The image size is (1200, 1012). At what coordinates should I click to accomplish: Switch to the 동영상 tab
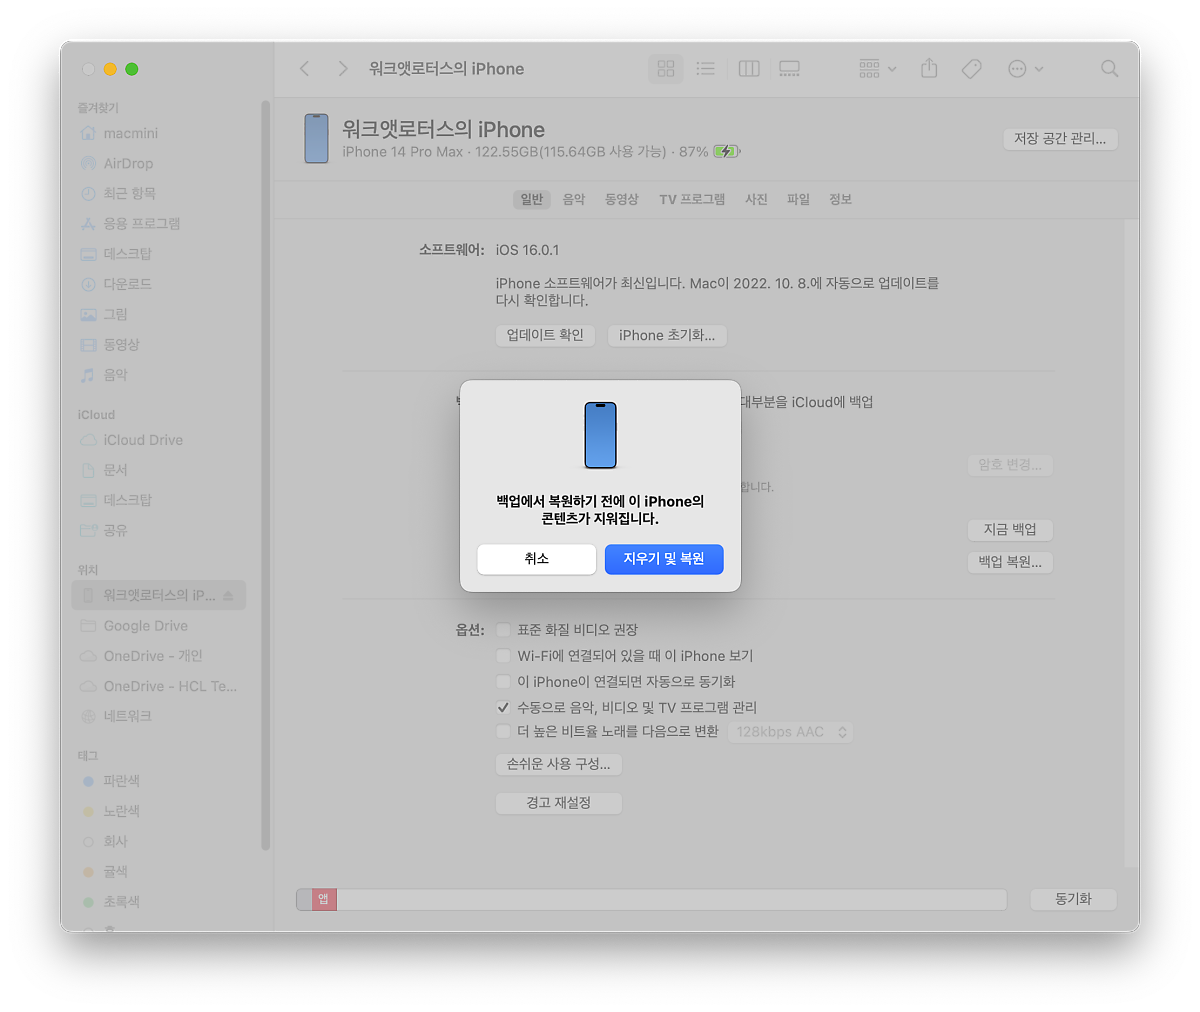coord(621,199)
